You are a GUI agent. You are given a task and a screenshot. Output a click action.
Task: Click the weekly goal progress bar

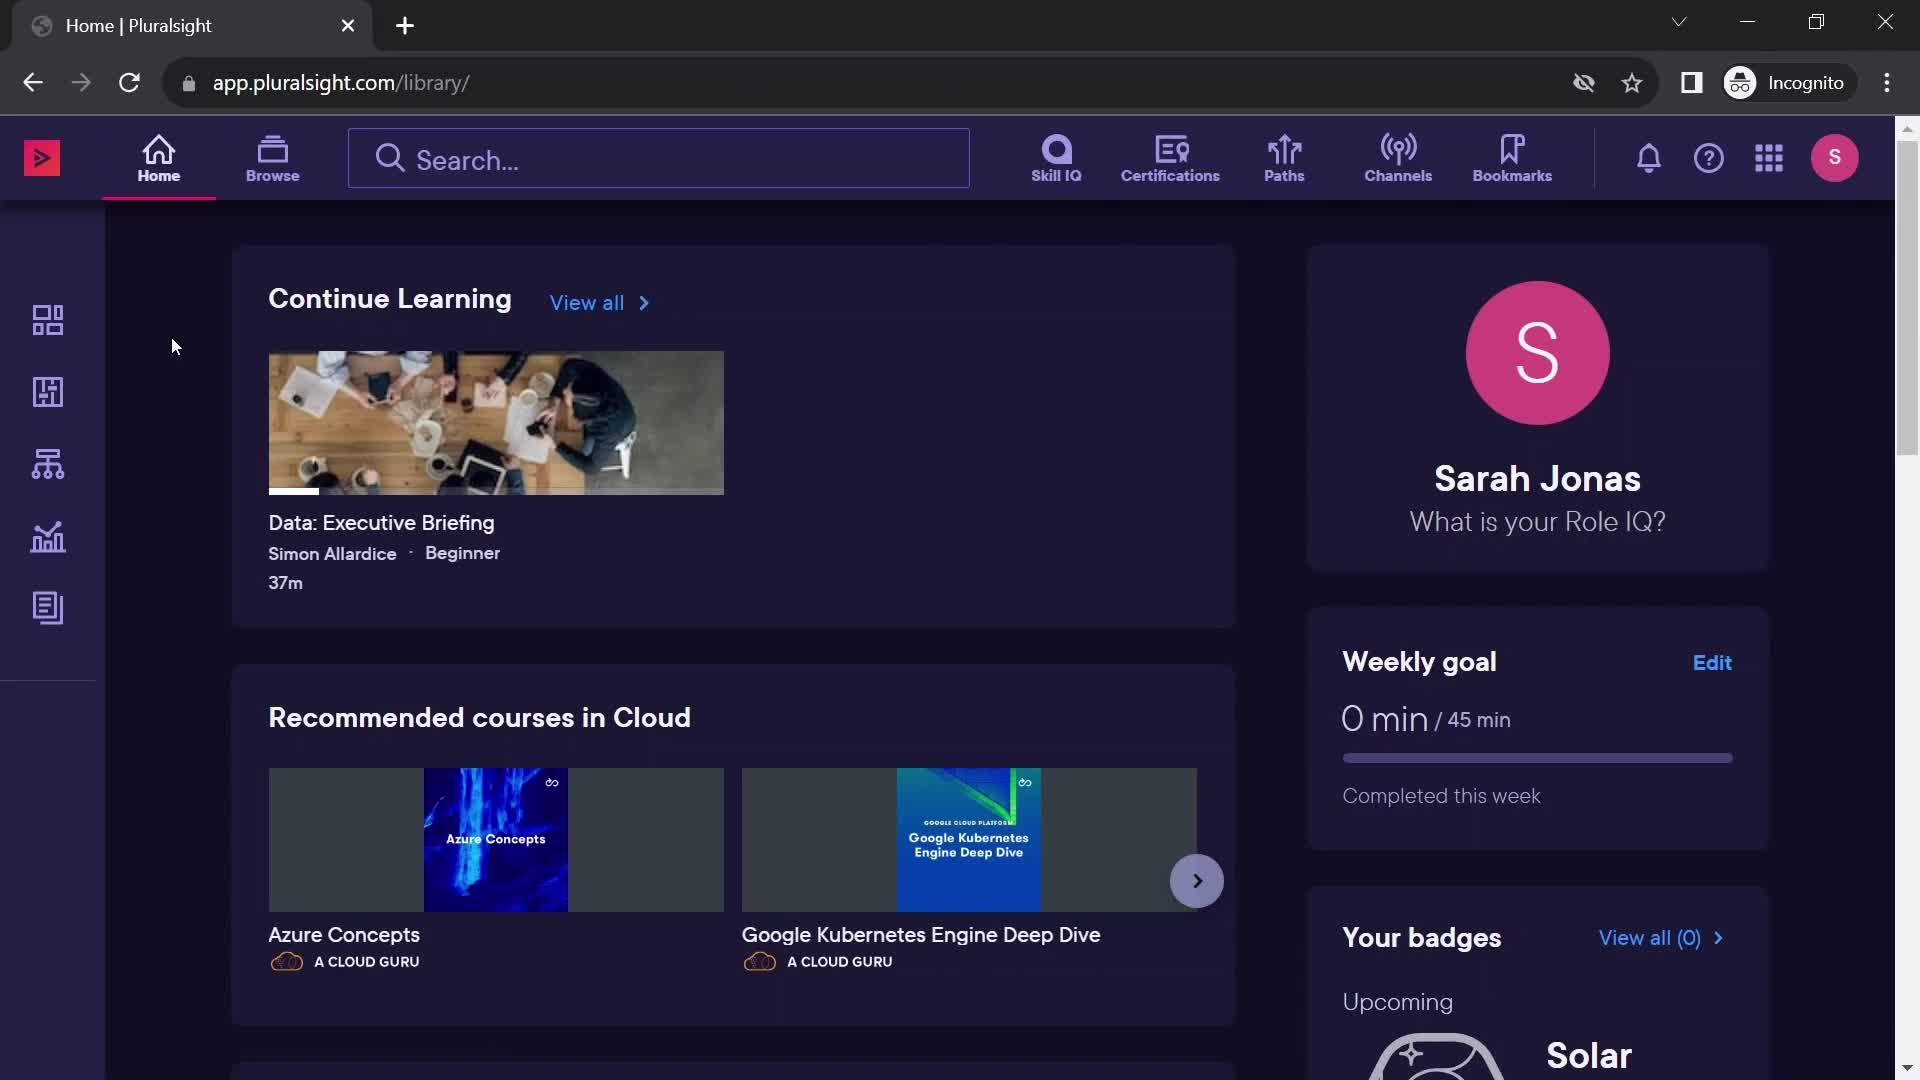(1538, 758)
